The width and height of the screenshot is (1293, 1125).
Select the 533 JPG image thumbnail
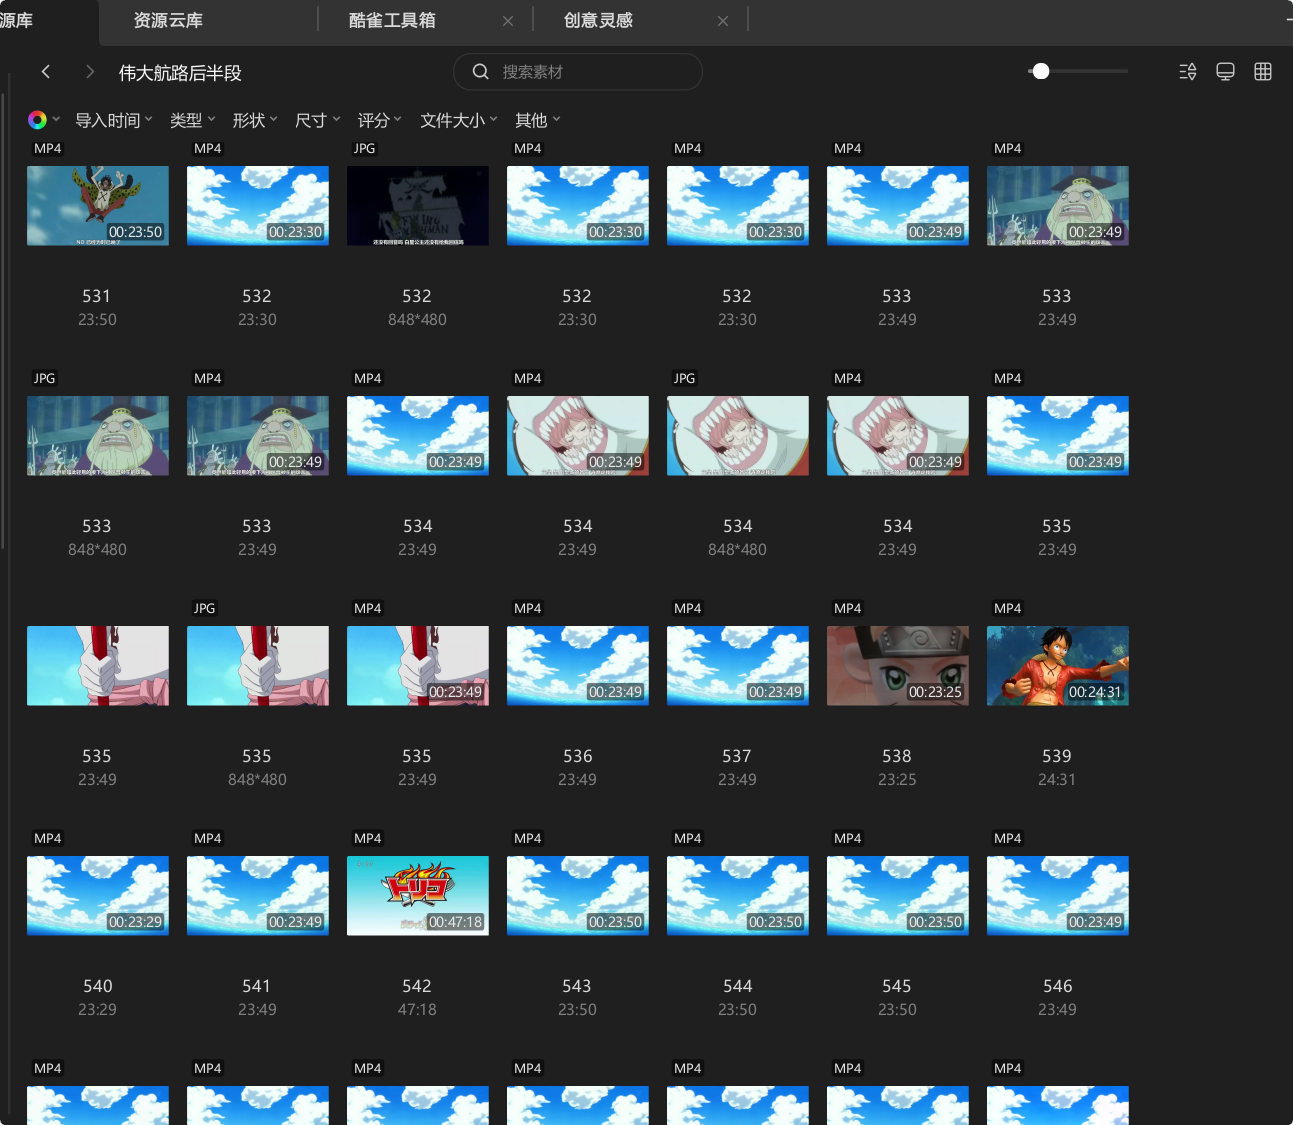(98, 436)
